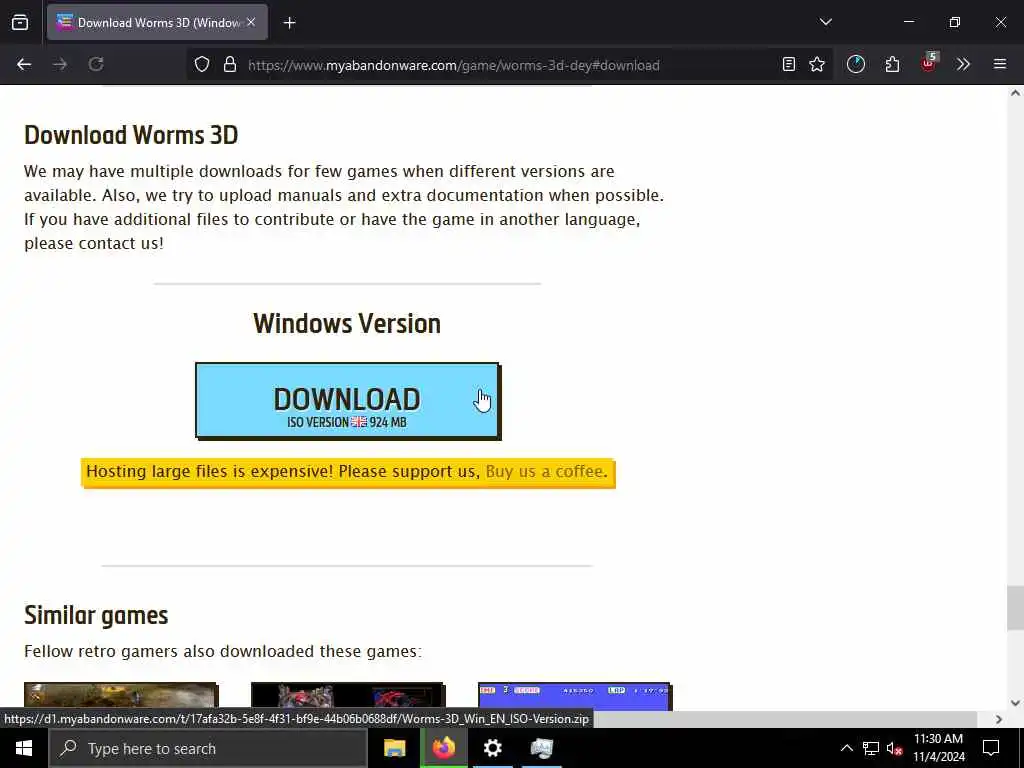Viewport: 1024px width, 768px height.
Task: Open the Extensions puzzle icon
Action: (892, 64)
